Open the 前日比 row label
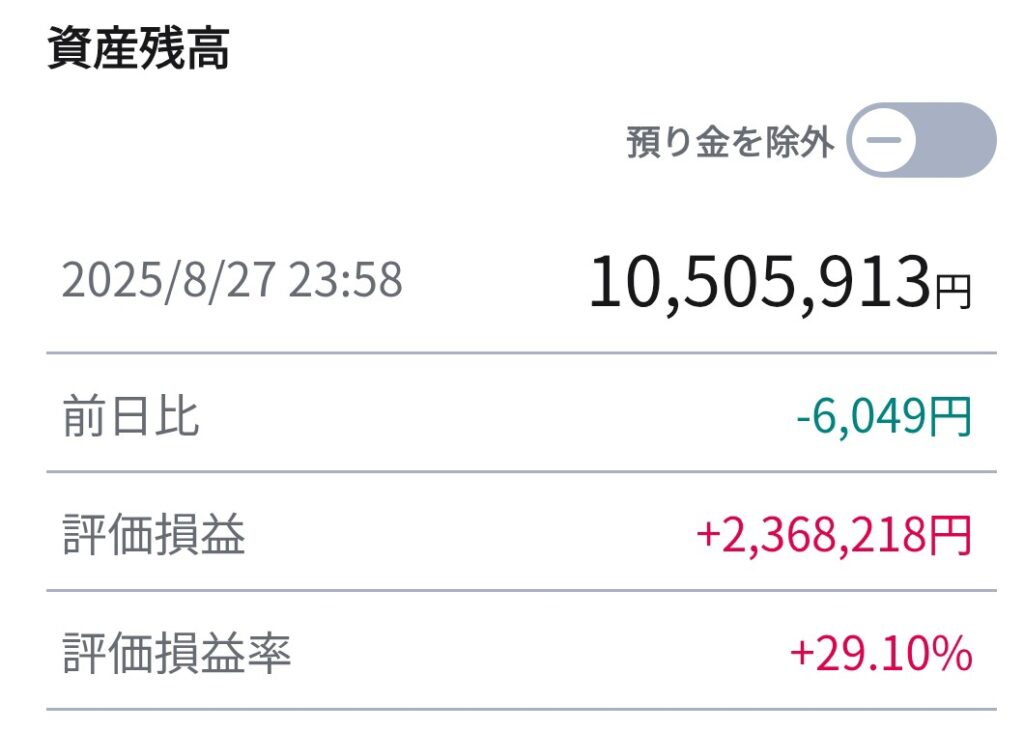1024x731 pixels. pos(131,416)
